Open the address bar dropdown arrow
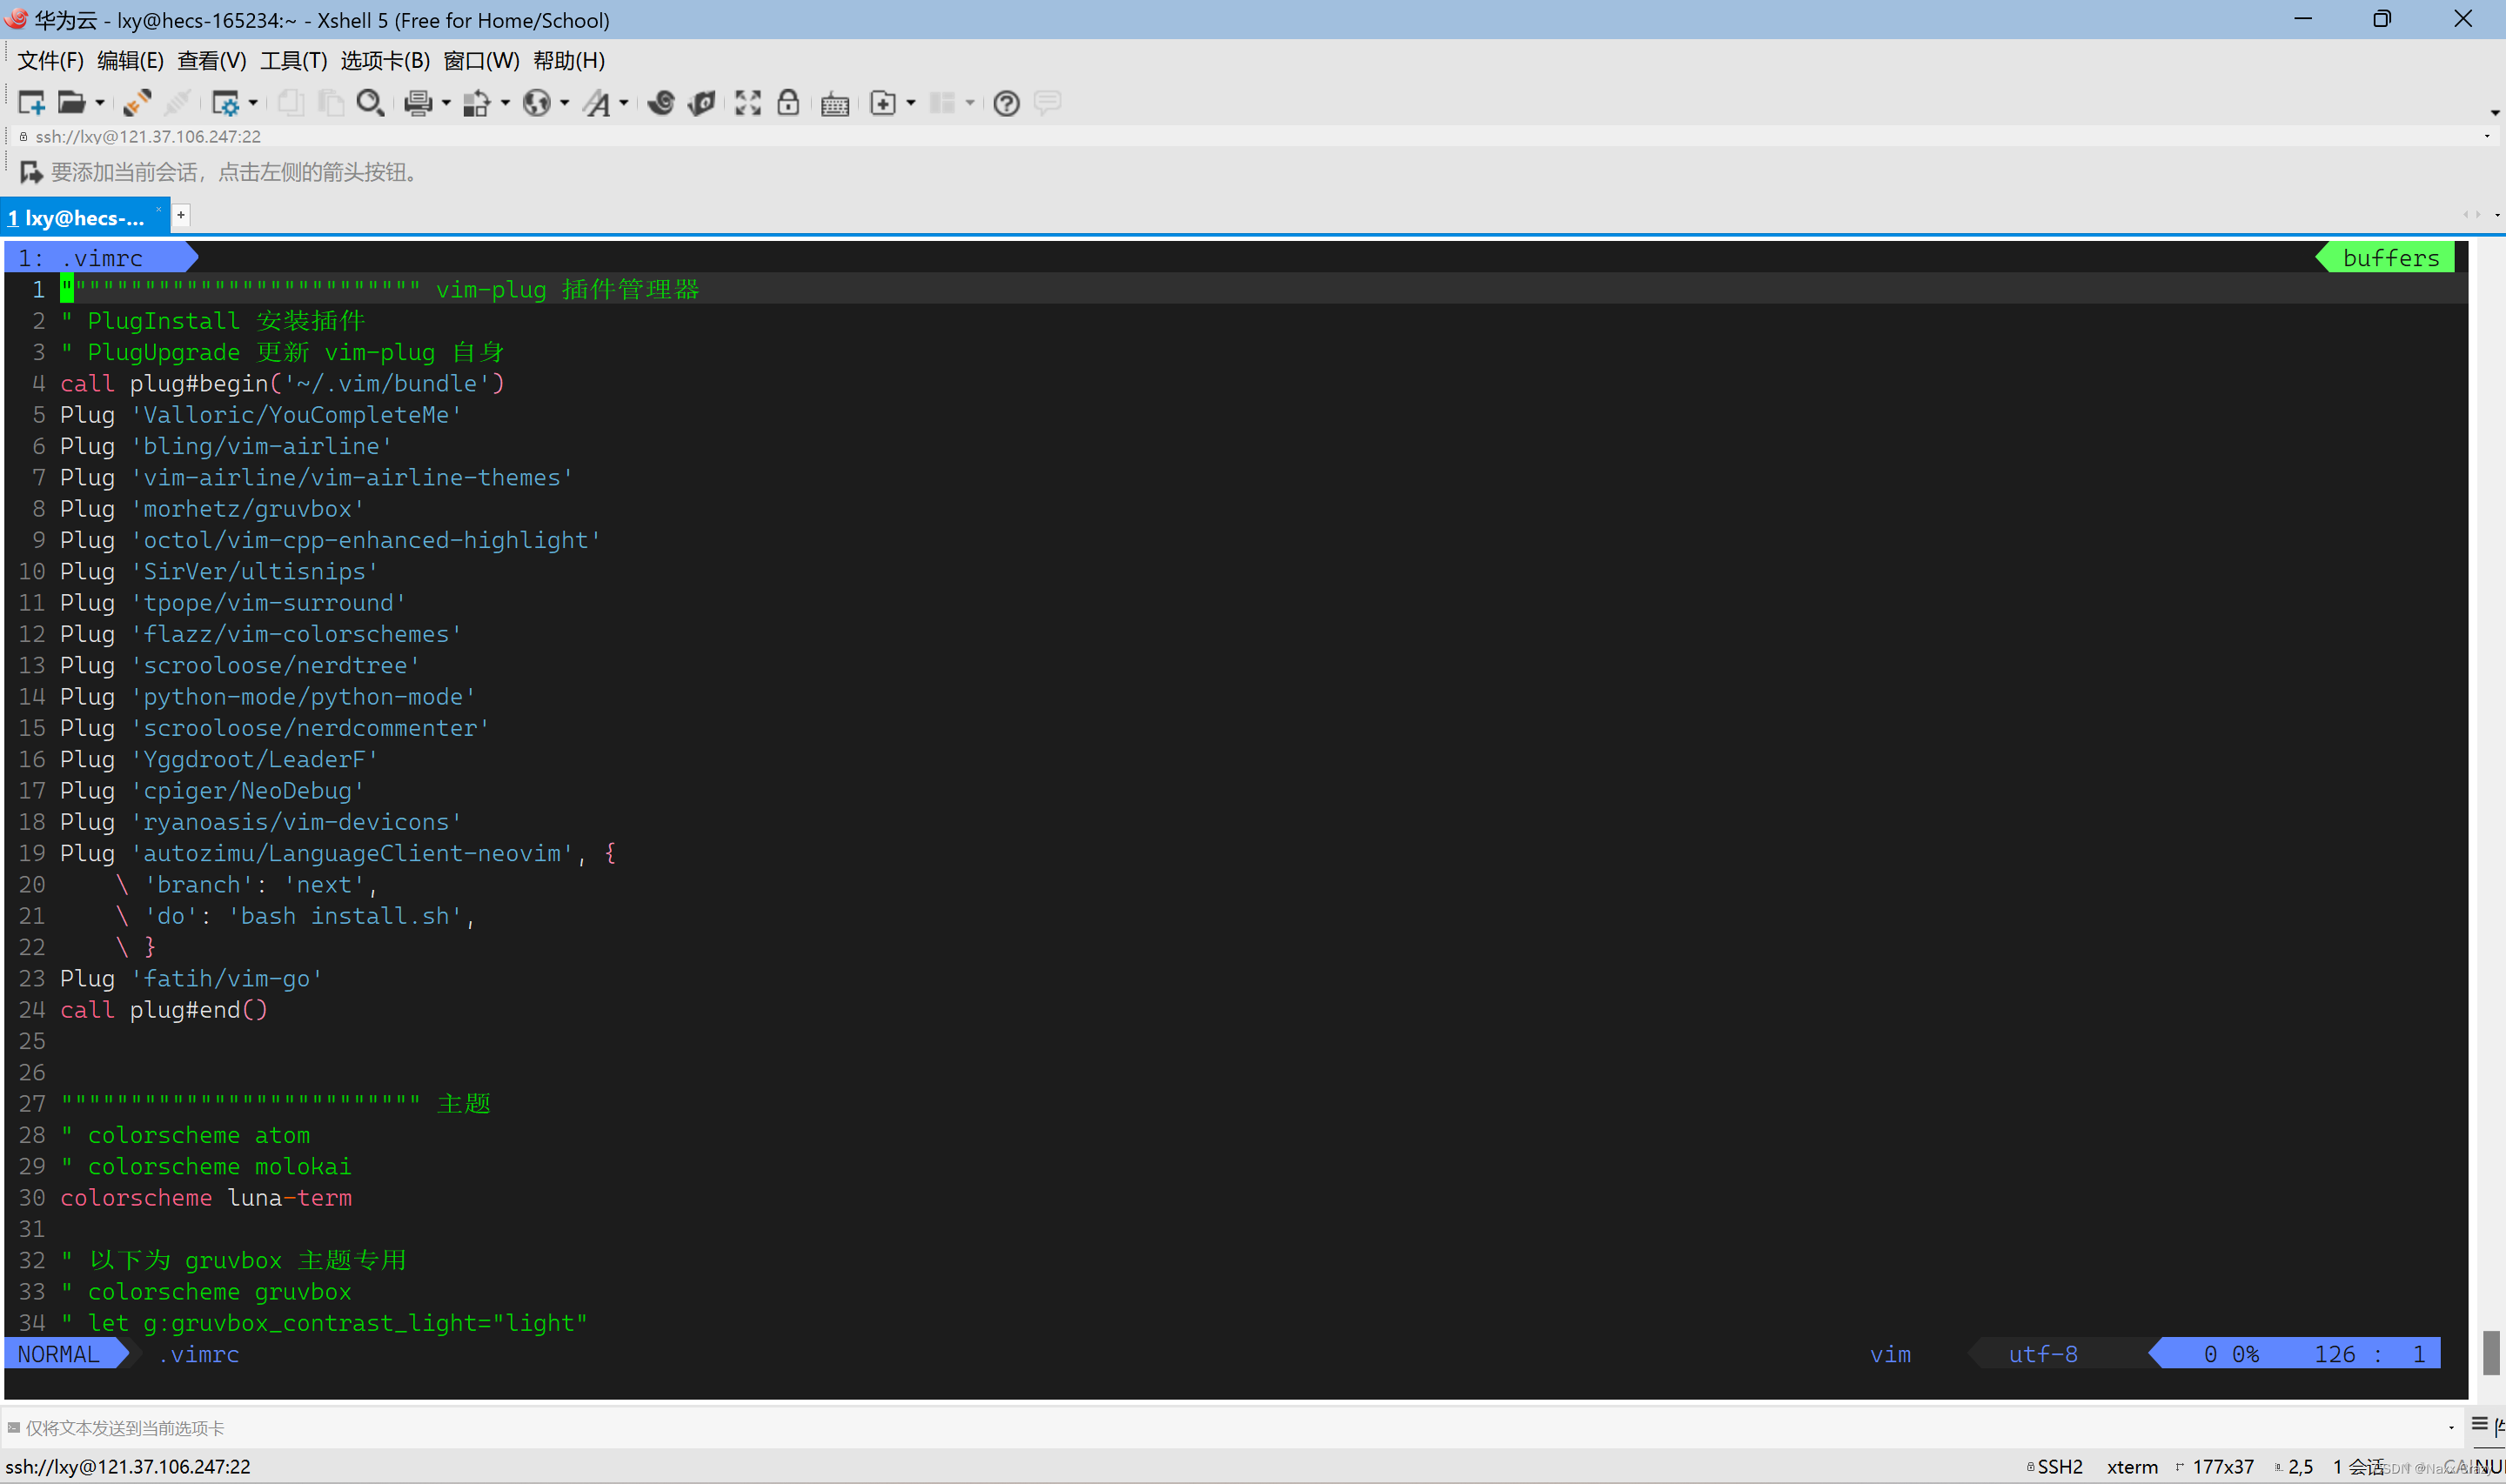Viewport: 2506px width, 1484px height. (x=2487, y=136)
